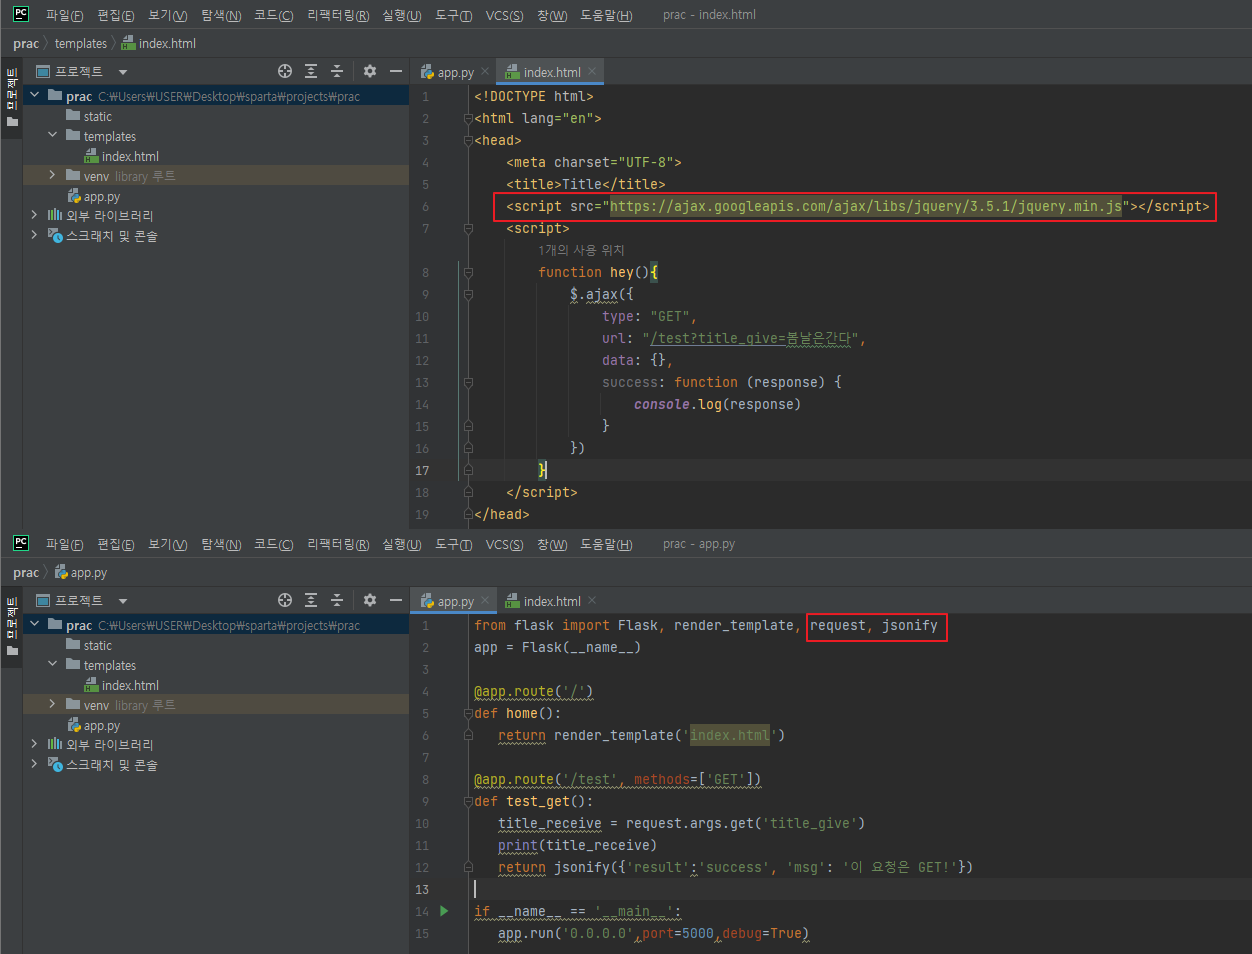The height and width of the screenshot is (954, 1252).
Task: Fold function hey() at line 8 gutter
Action: [x=467, y=272]
